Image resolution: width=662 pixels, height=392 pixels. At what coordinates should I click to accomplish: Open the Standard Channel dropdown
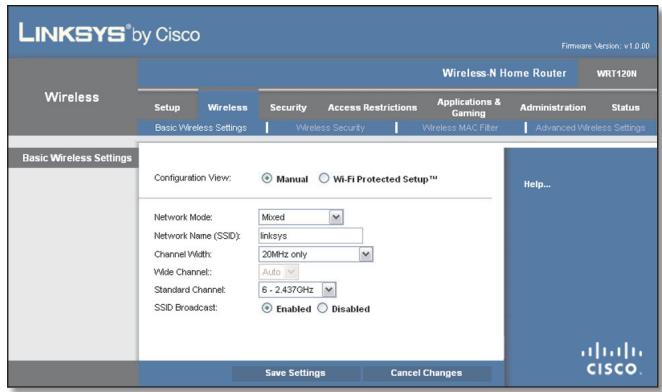coord(297,290)
